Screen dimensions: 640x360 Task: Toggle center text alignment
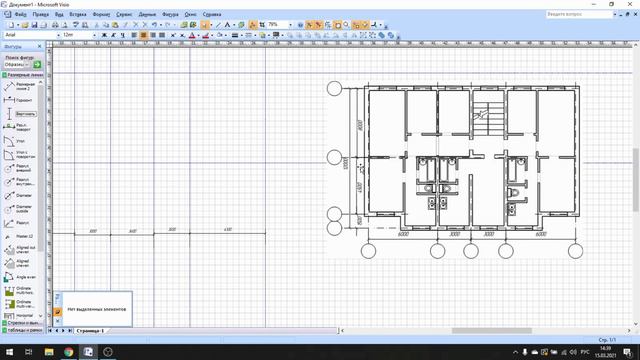tap(143, 35)
